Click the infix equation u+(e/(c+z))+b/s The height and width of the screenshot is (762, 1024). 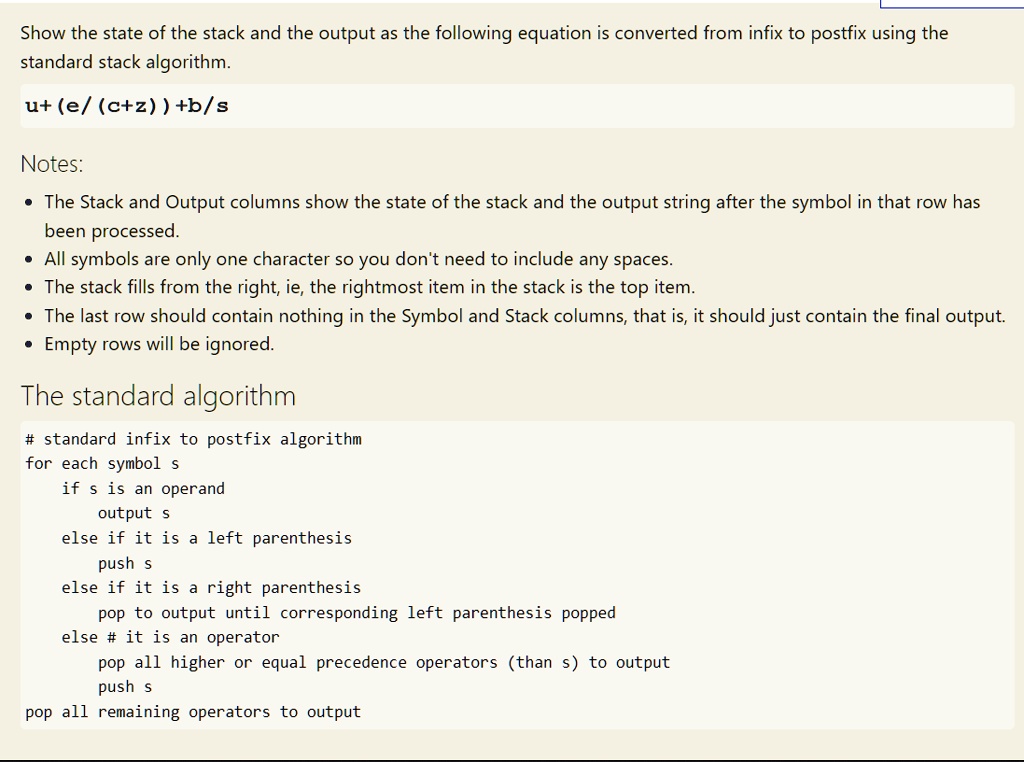point(127,105)
